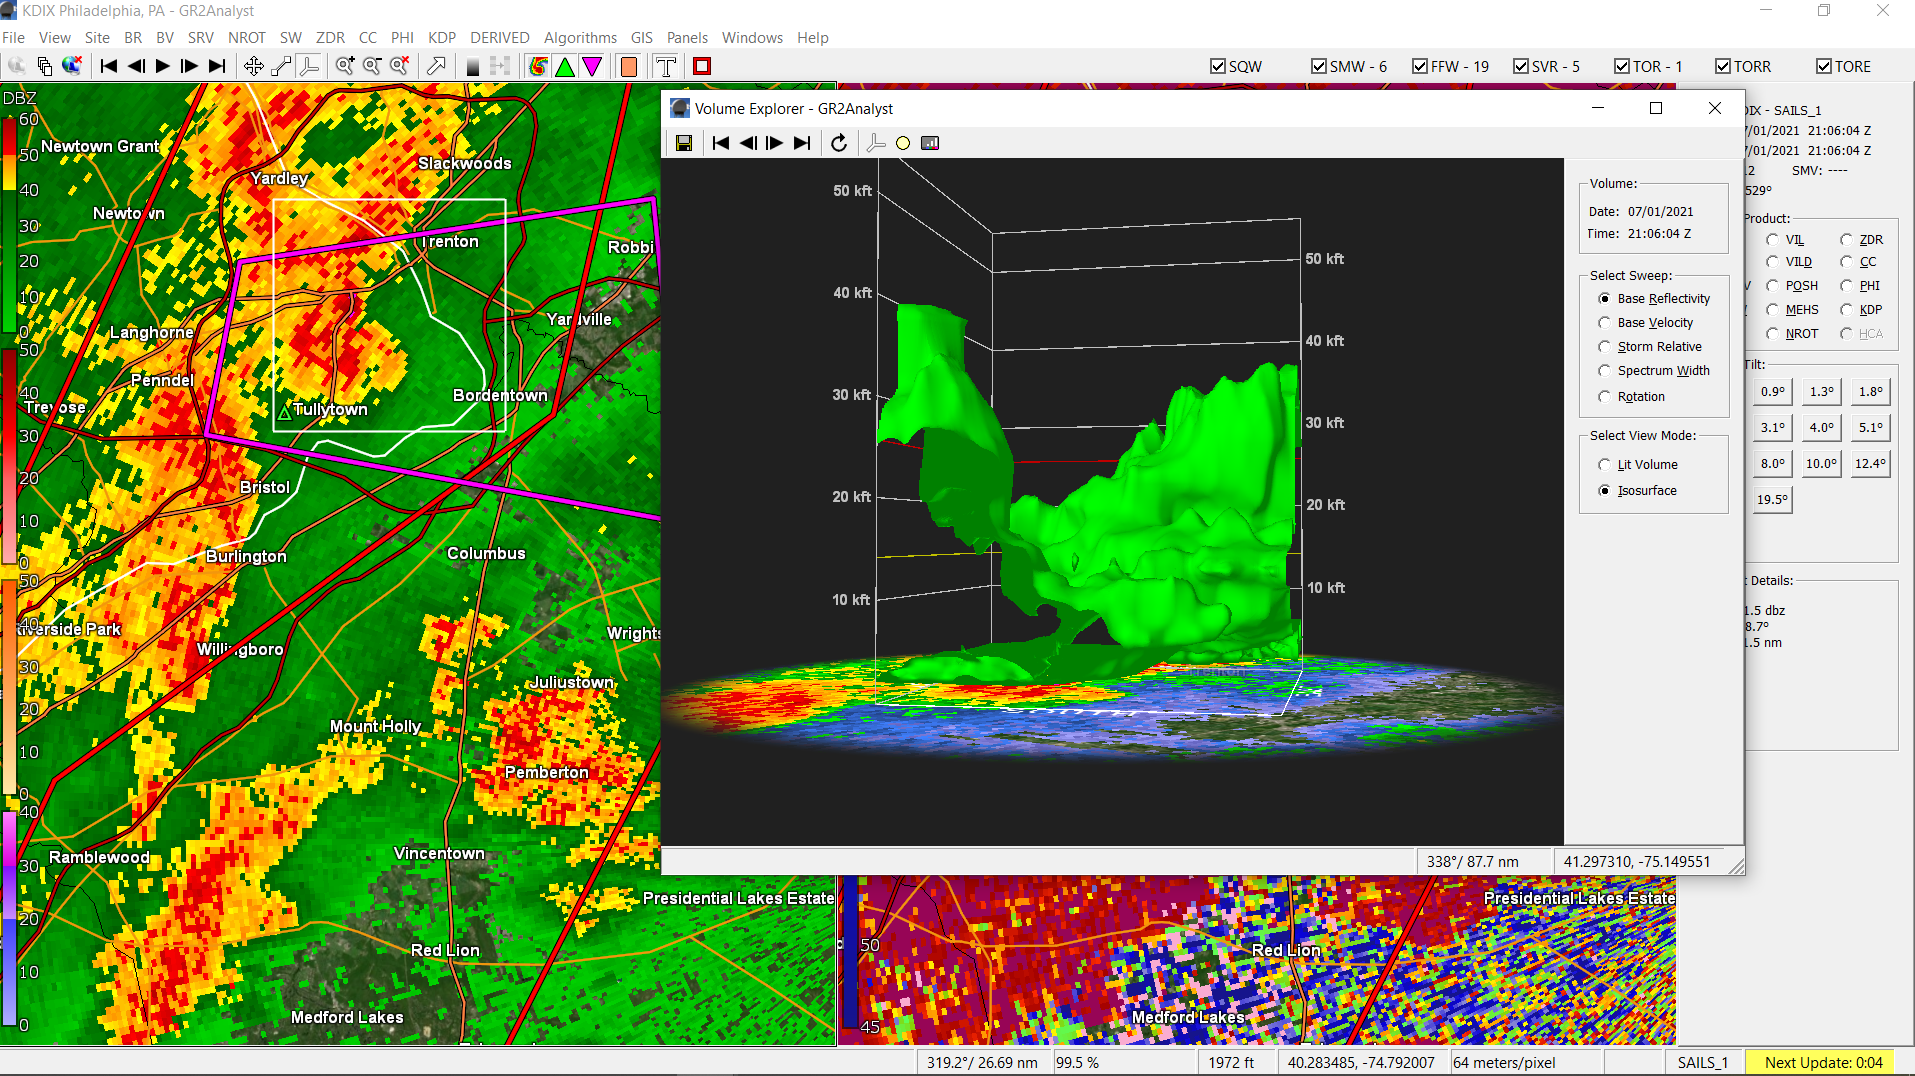The width and height of the screenshot is (1915, 1076).
Task: Go to last volume in Volume Explorer
Action: pyautogui.click(x=802, y=143)
